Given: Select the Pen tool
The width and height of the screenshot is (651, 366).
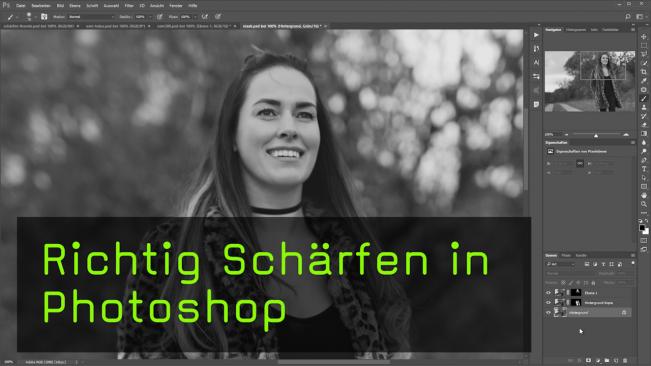Looking at the screenshot, I should click(644, 160).
